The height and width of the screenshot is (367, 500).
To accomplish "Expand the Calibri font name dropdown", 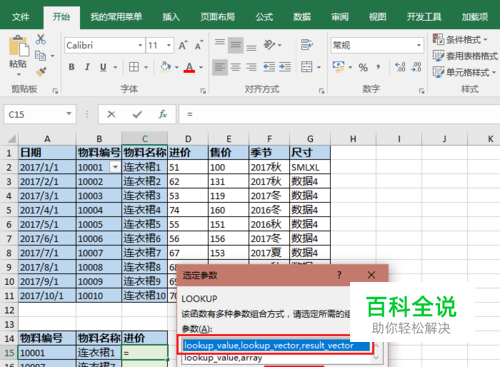I will coord(140,45).
